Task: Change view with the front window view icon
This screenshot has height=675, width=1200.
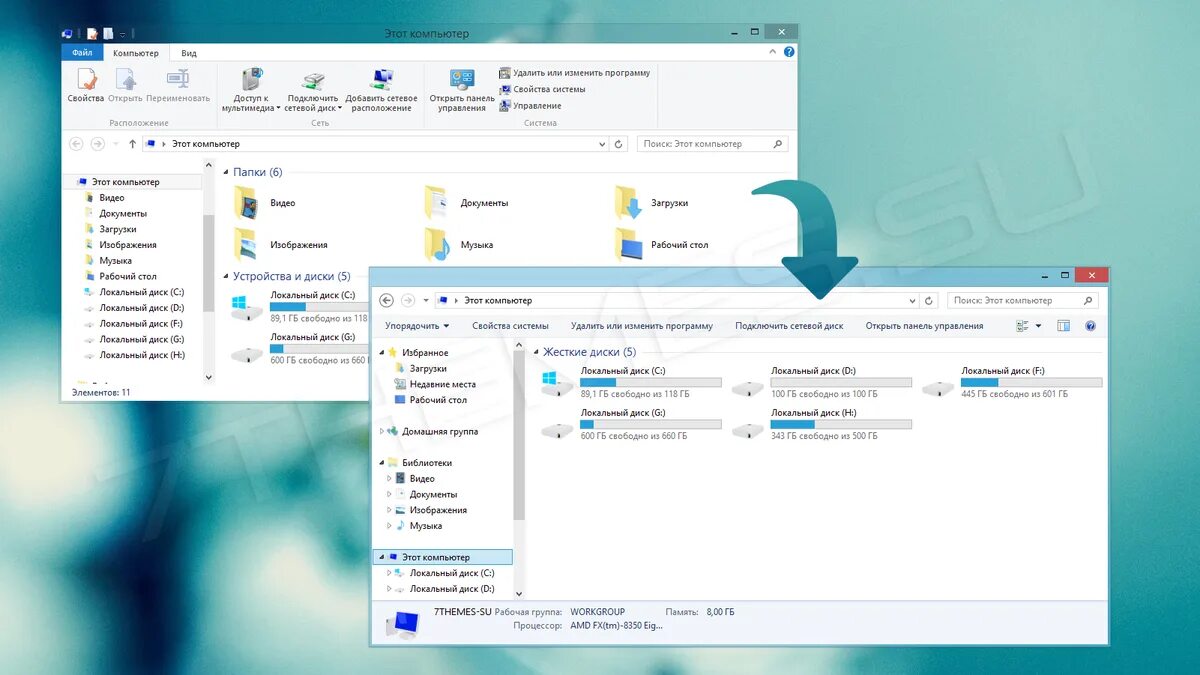Action: [1022, 326]
